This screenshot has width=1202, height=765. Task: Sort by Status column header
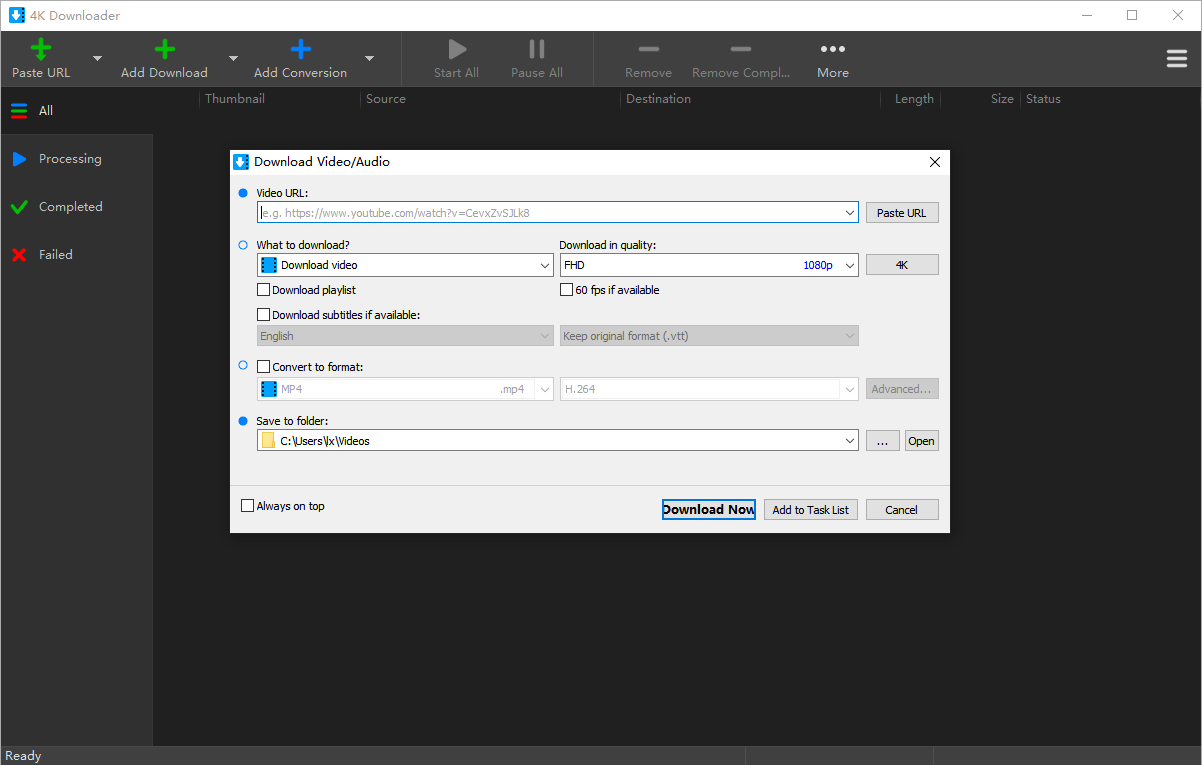coord(1043,99)
